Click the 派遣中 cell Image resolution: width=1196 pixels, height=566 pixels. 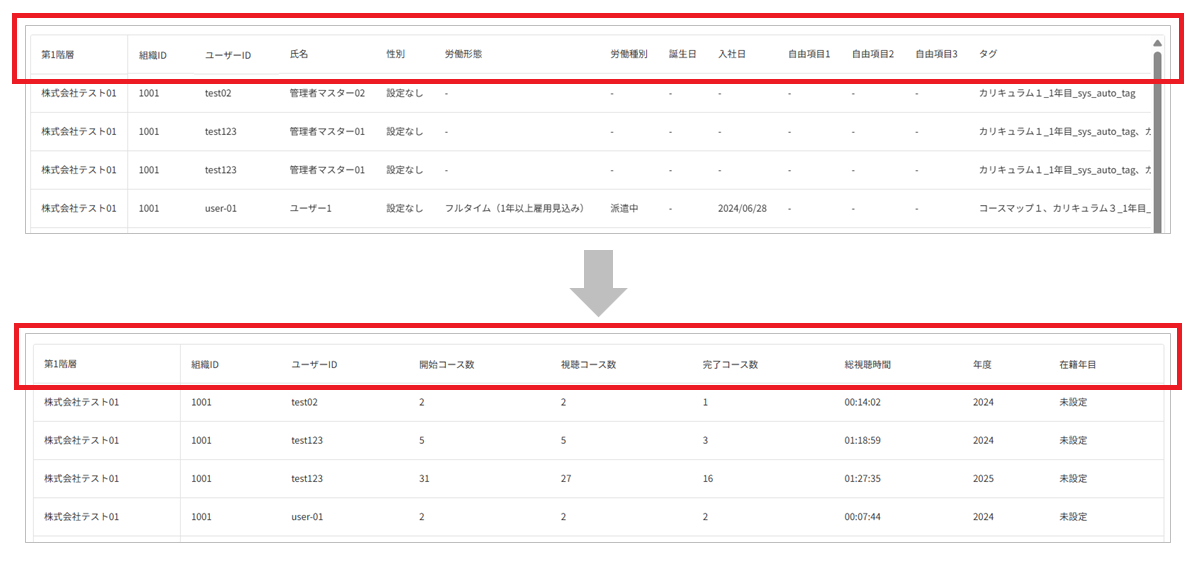(624, 207)
